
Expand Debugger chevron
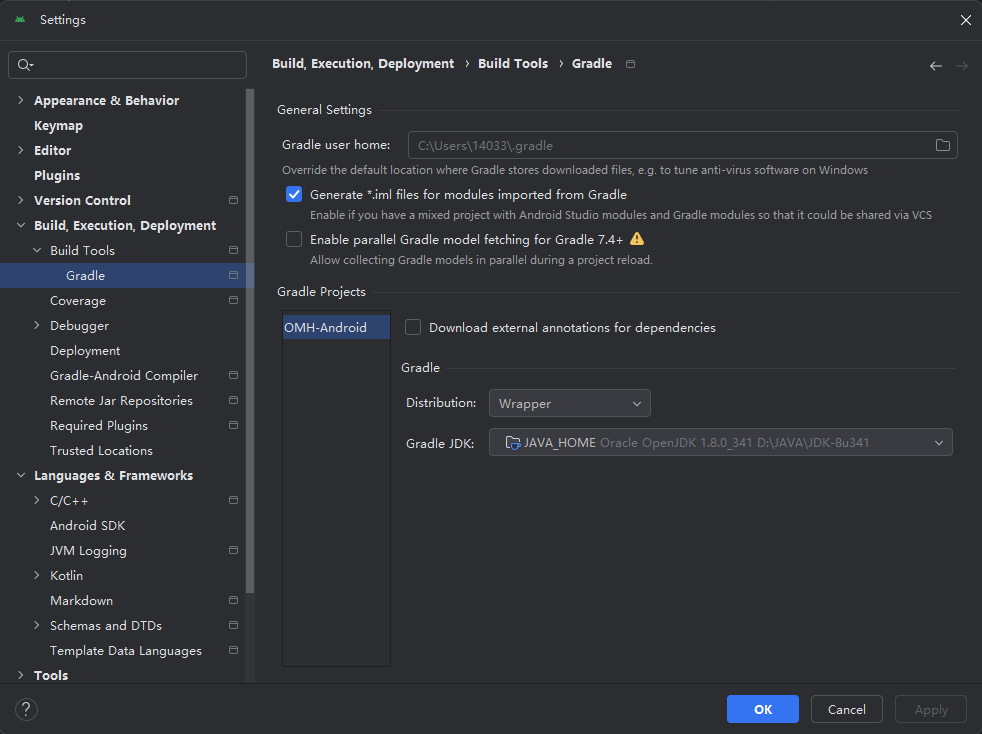tap(37, 326)
